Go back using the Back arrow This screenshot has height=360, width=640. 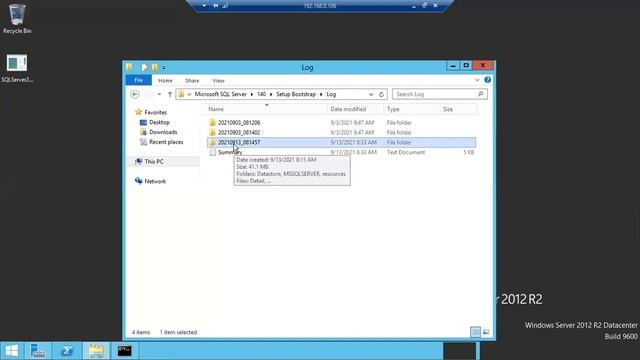134,94
